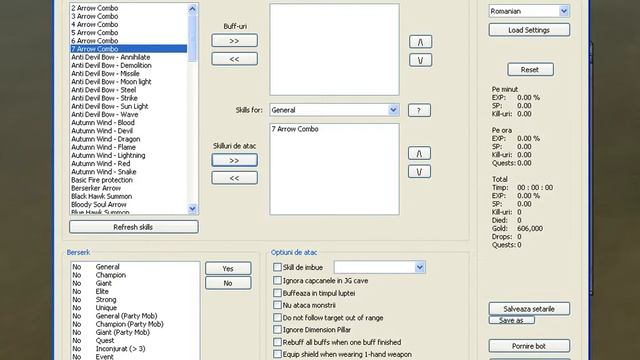Start the bot with Pornire bot

pos(529,346)
